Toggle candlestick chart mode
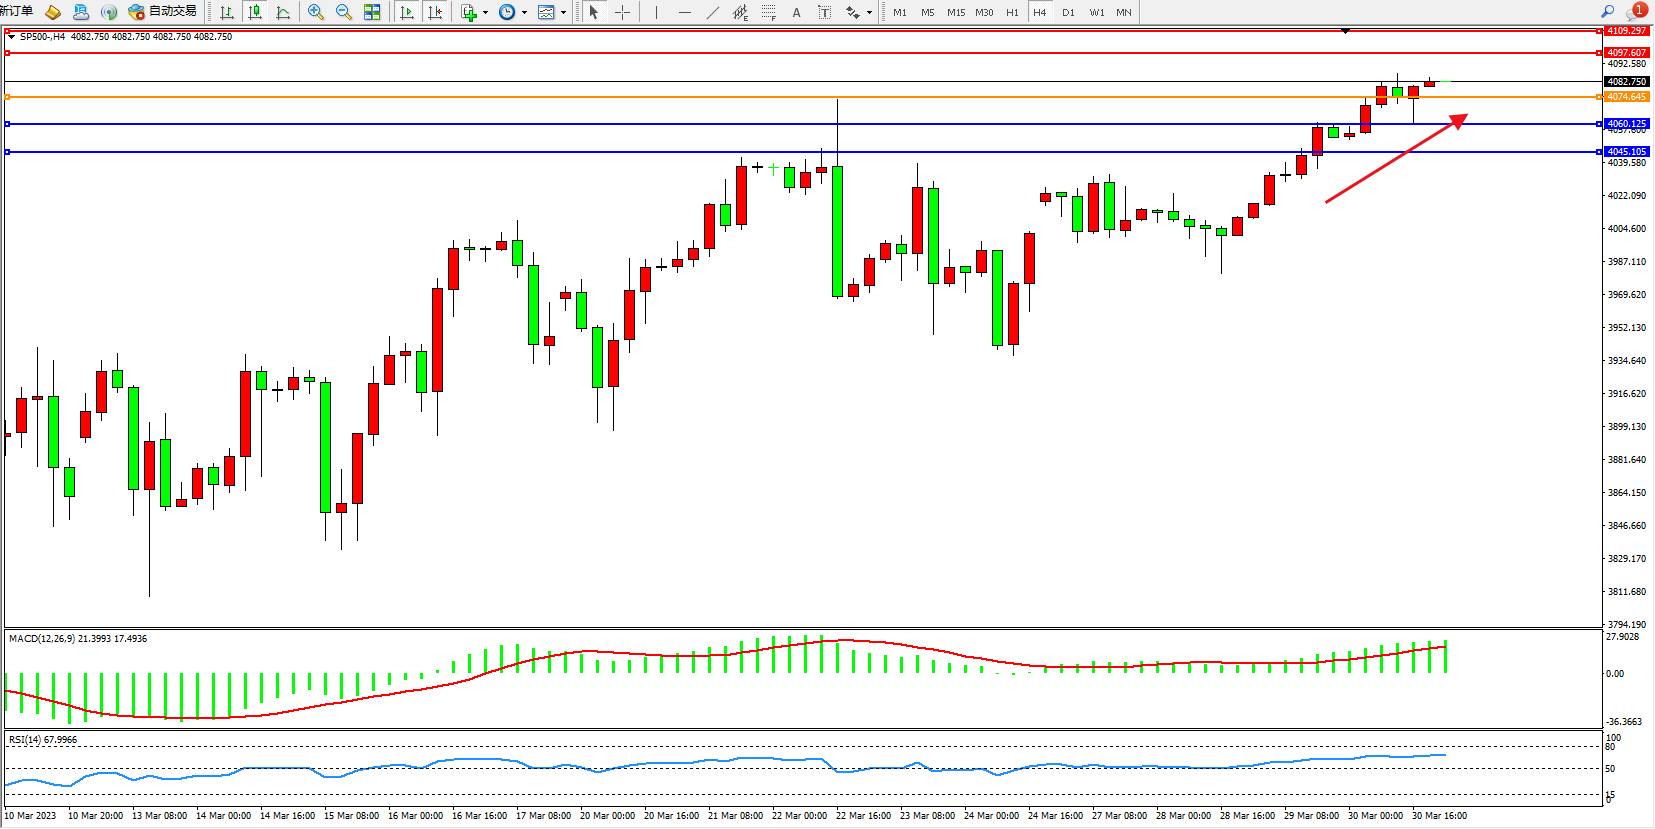1655x829 pixels. click(x=255, y=12)
